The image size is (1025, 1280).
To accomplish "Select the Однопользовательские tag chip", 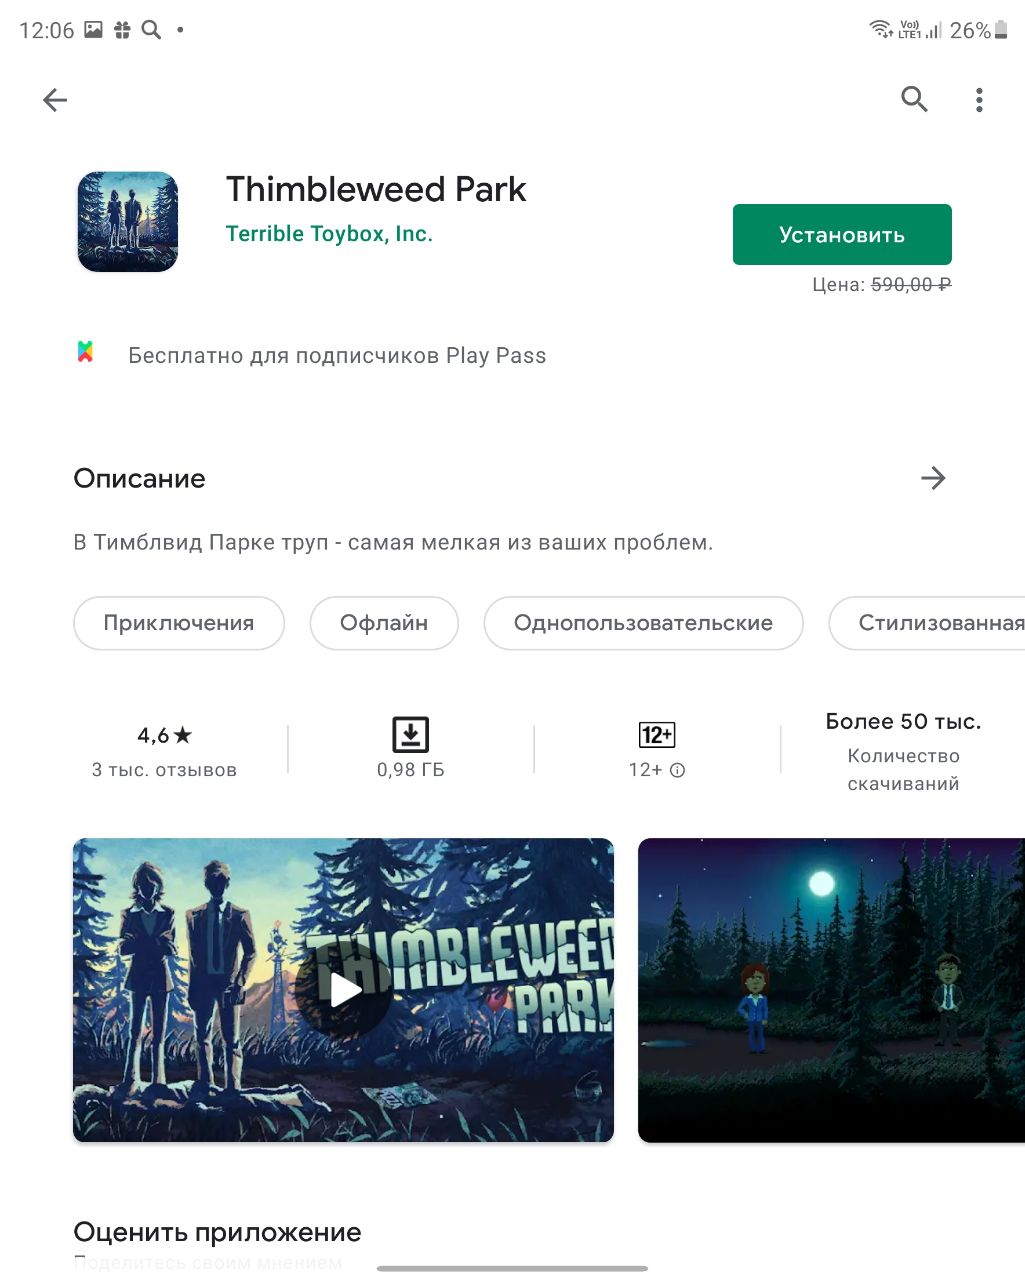I will pos(643,623).
